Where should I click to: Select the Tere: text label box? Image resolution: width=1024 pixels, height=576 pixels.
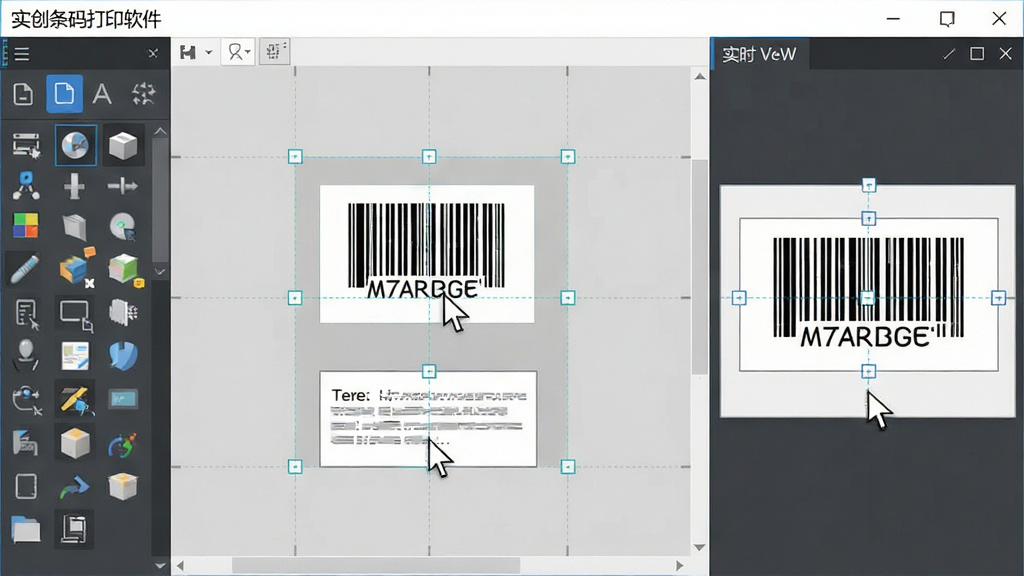tap(428, 419)
